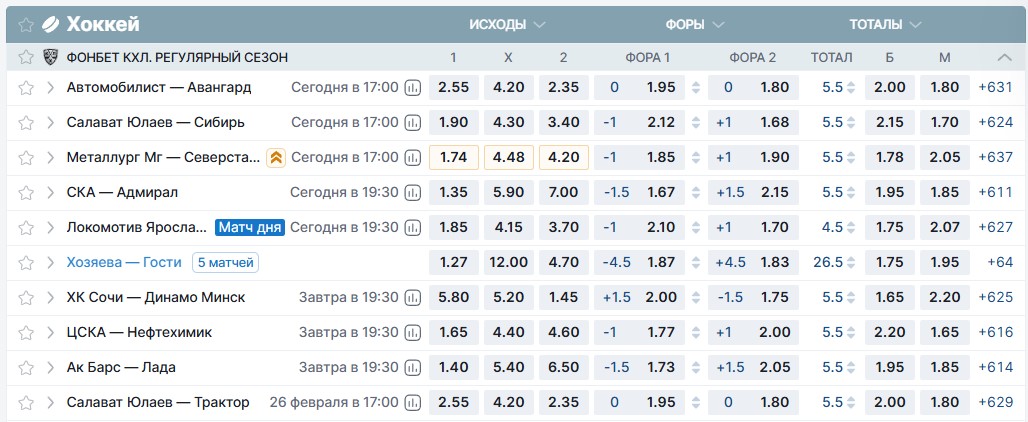The width and height of the screenshot is (1028, 422).
Task: Open statistics icon for Ак Барс — Лада
Action: 413,368
